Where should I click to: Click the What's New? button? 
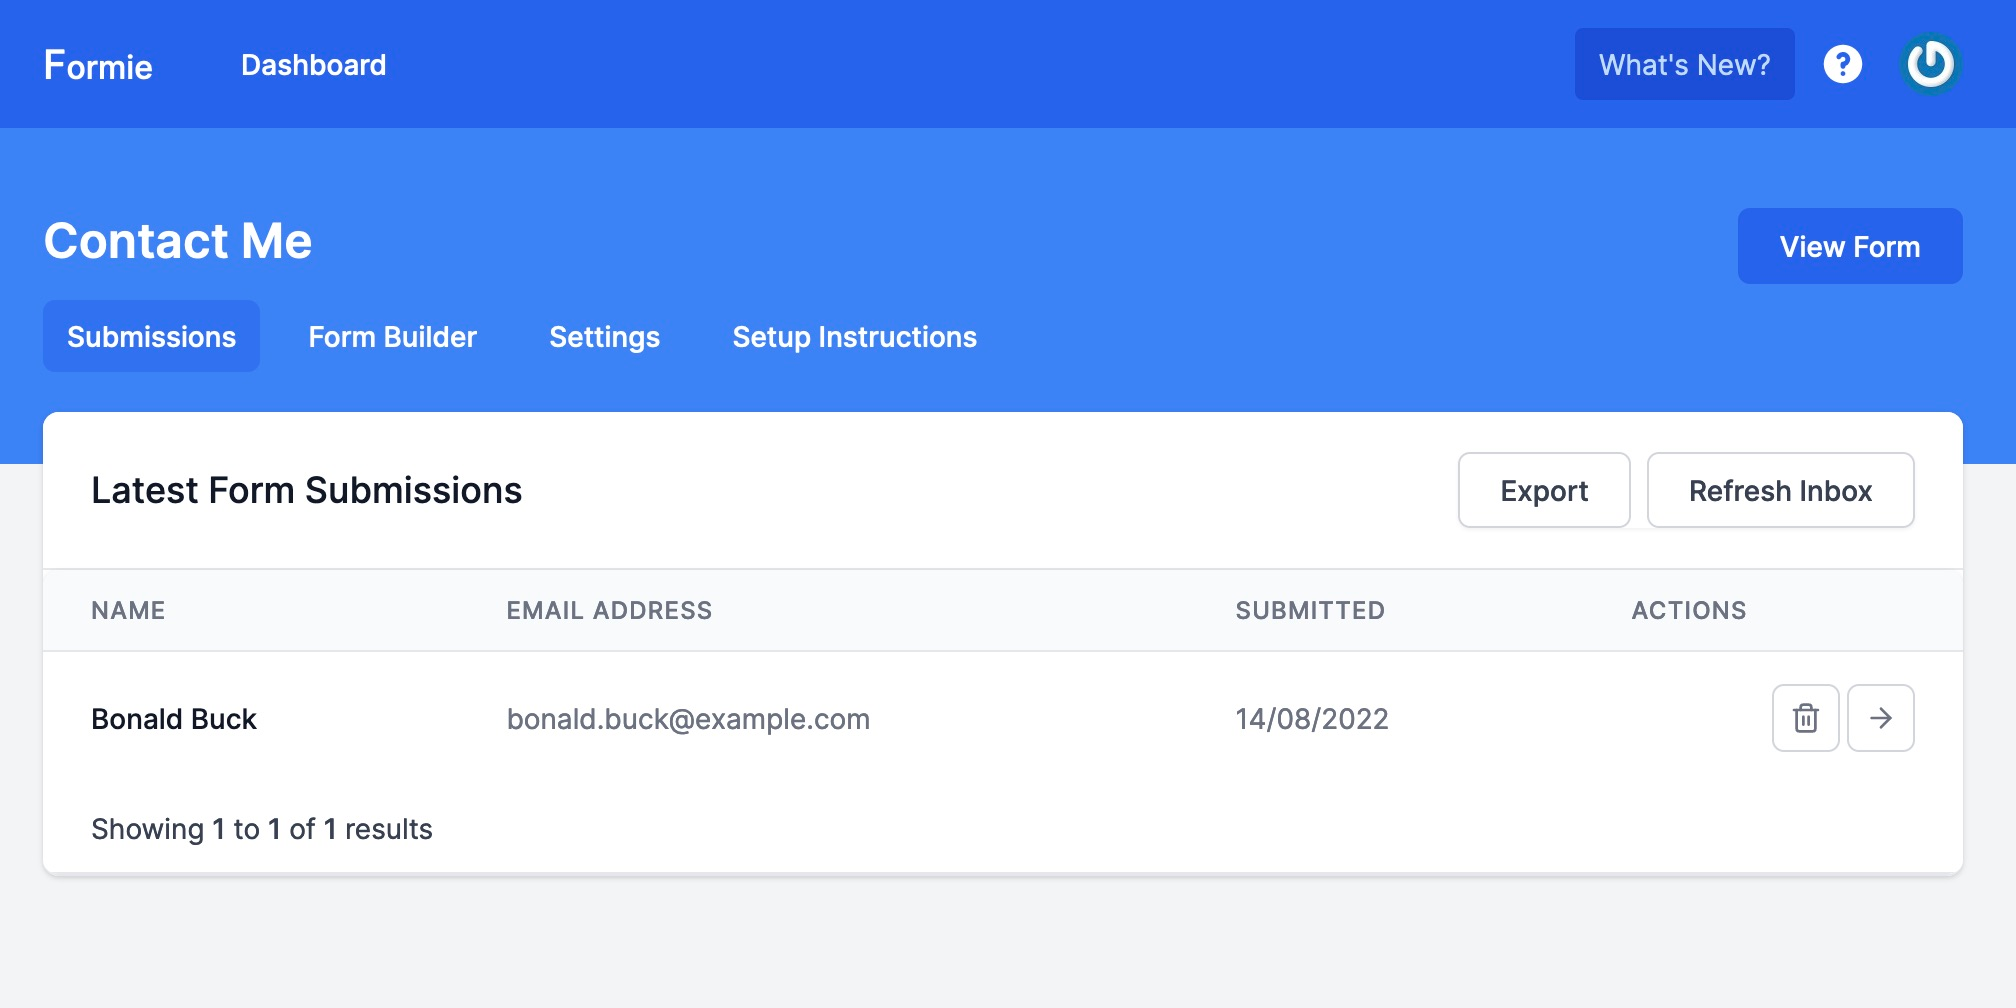tap(1684, 64)
